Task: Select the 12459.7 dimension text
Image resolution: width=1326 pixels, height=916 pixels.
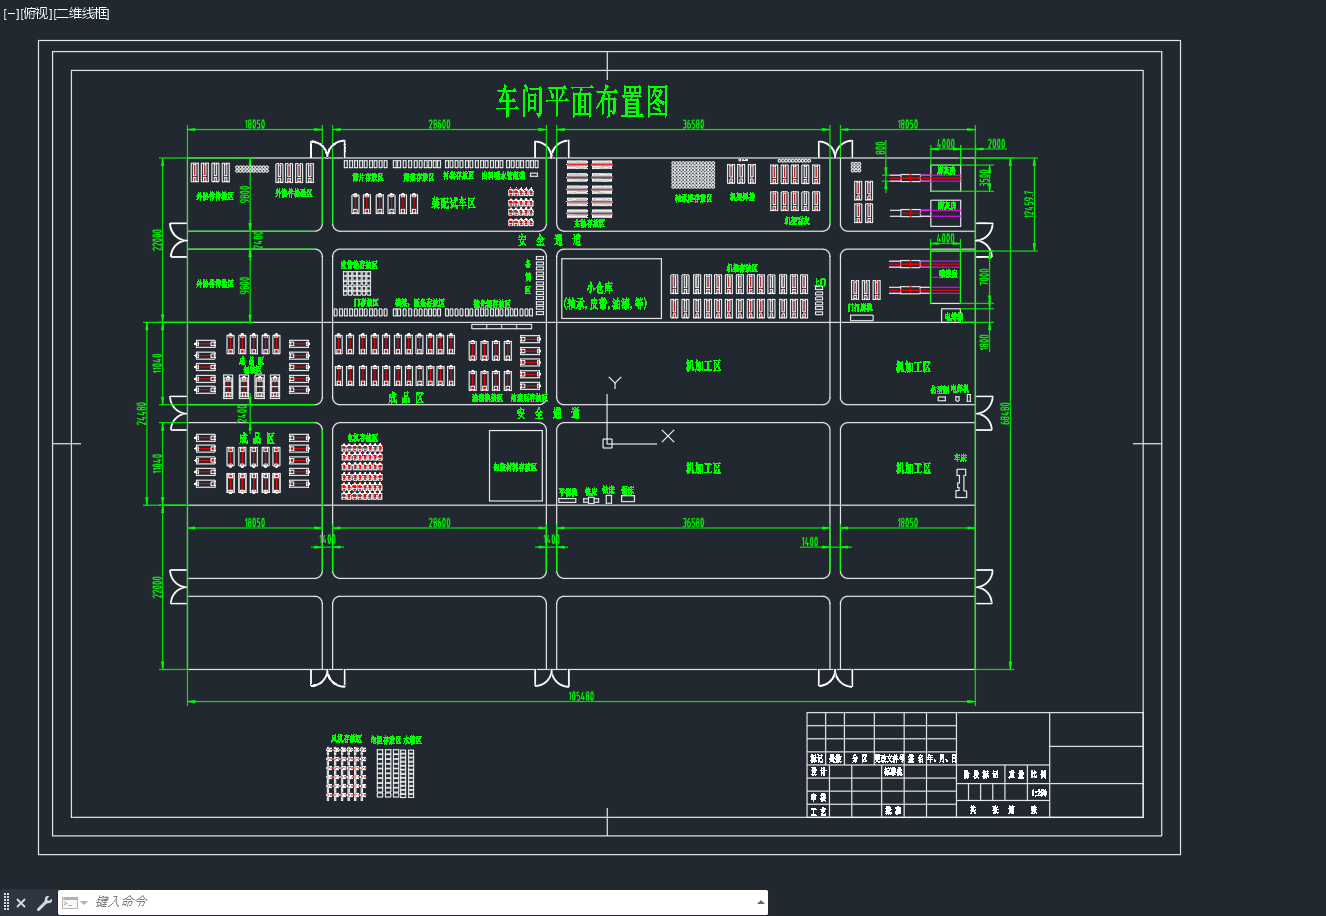Action: click(x=1029, y=203)
